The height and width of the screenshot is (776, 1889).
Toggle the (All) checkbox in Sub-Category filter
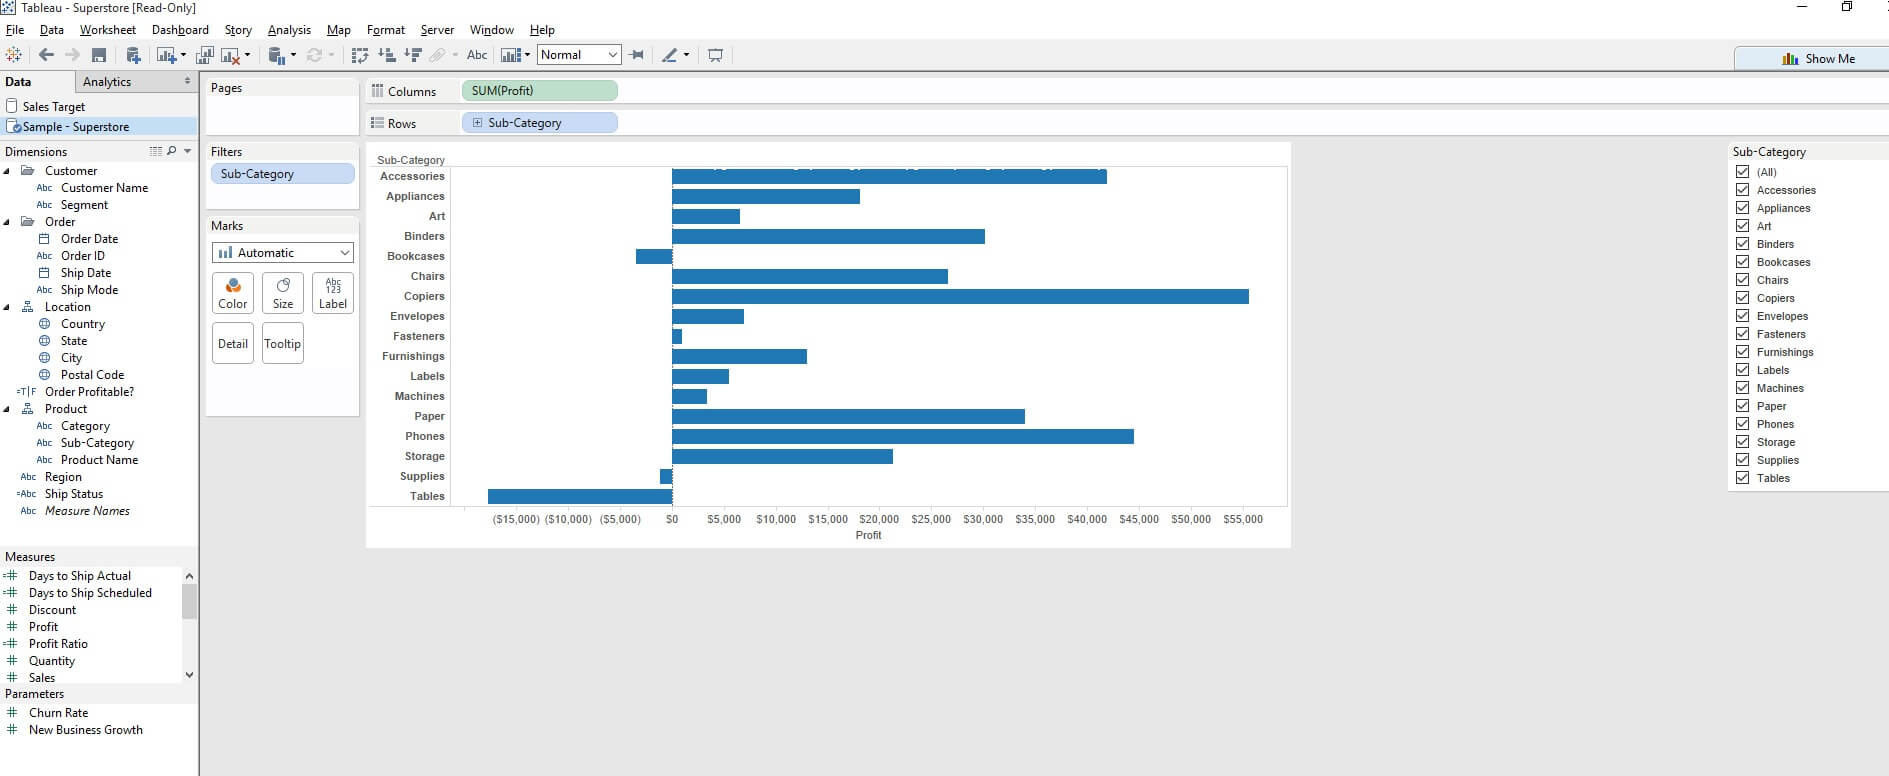pyautogui.click(x=1743, y=172)
